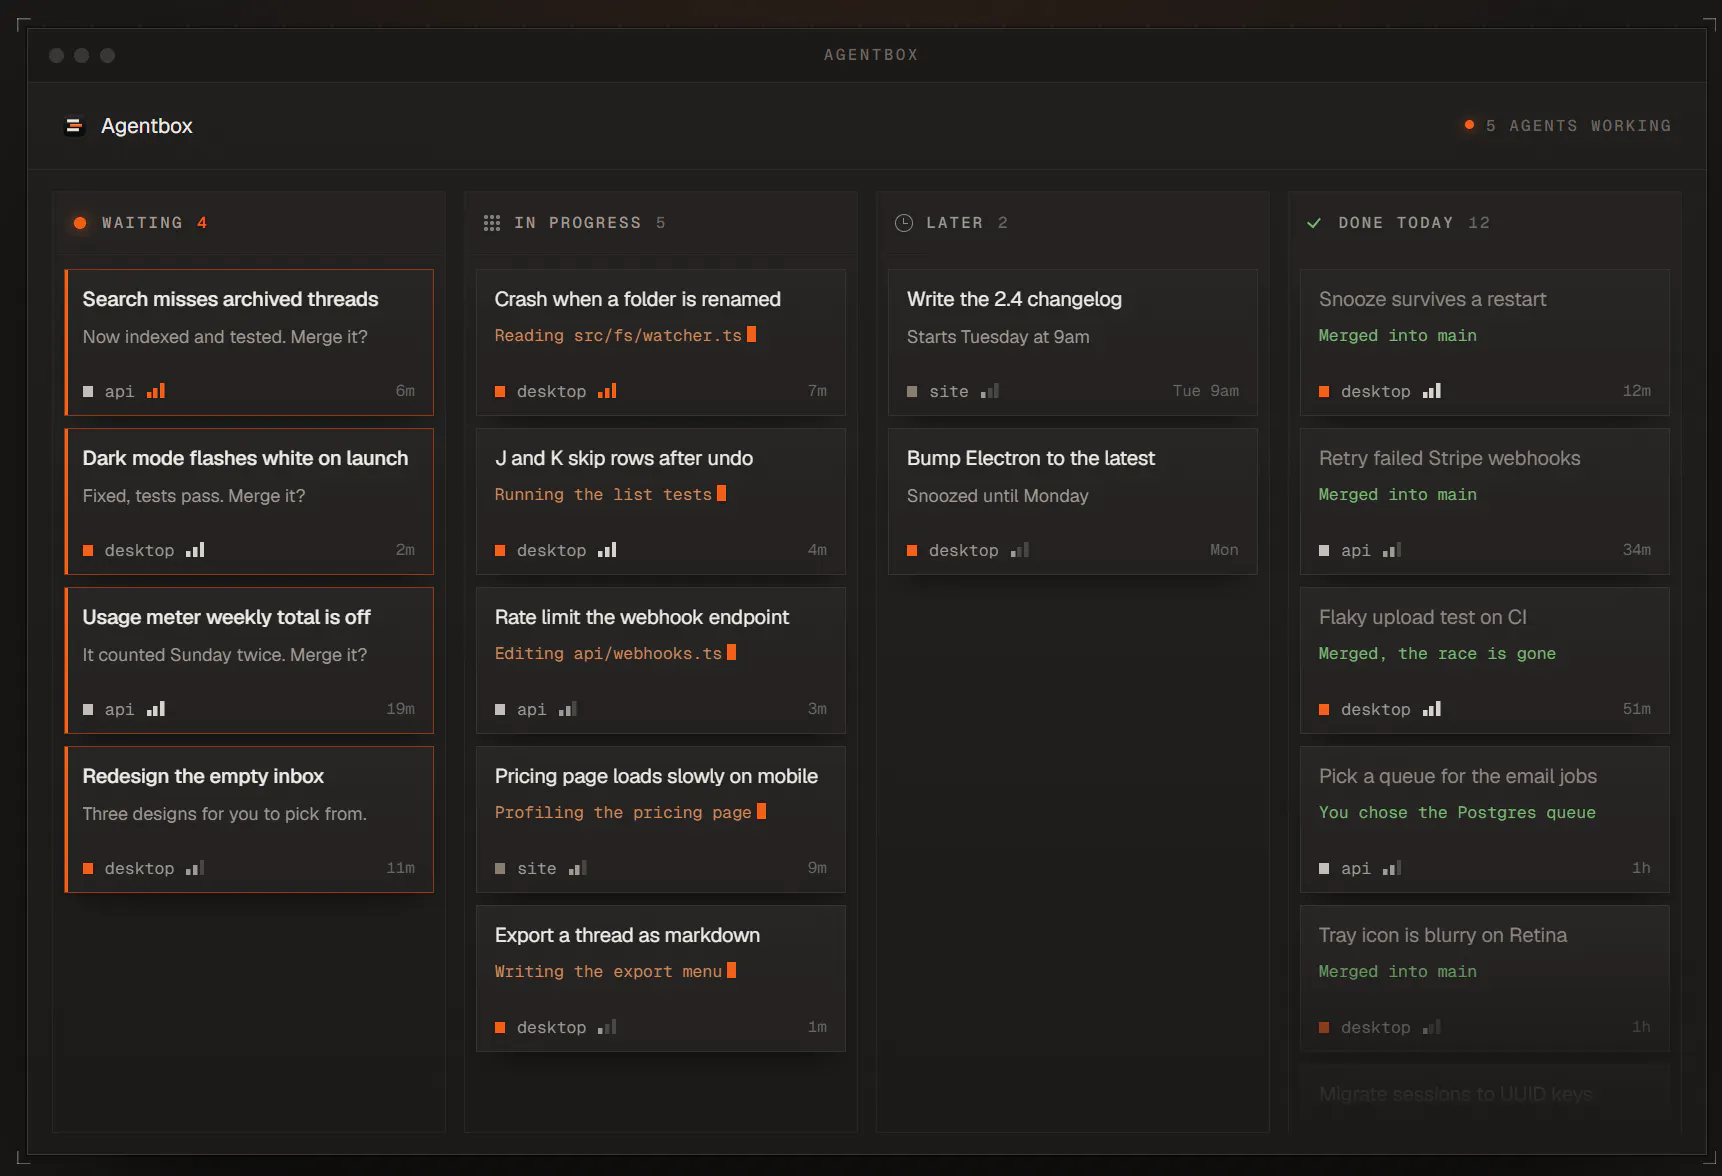This screenshot has width=1722, height=1176.
Task: Click 'Snoozed until Monday' text
Action: (x=998, y=496)
